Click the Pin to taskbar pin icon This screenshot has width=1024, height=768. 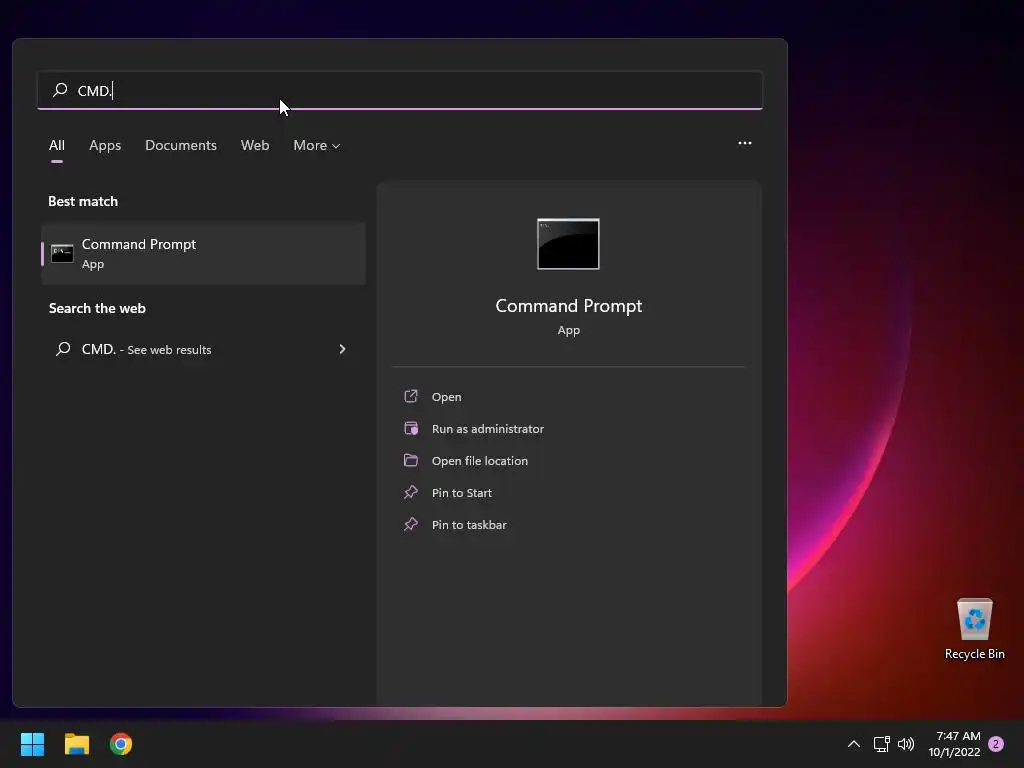(x=411, y=524)
